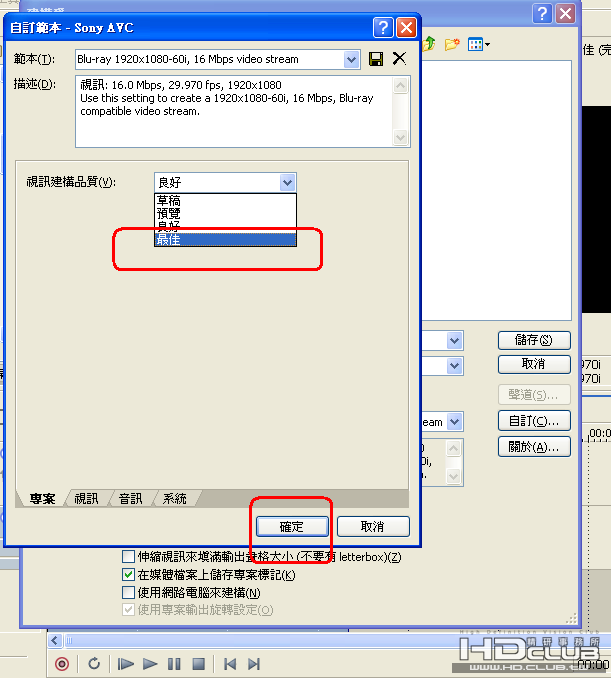Delete template with the X icon
Viewport: 611px width, 678px height.
[399, 58]
